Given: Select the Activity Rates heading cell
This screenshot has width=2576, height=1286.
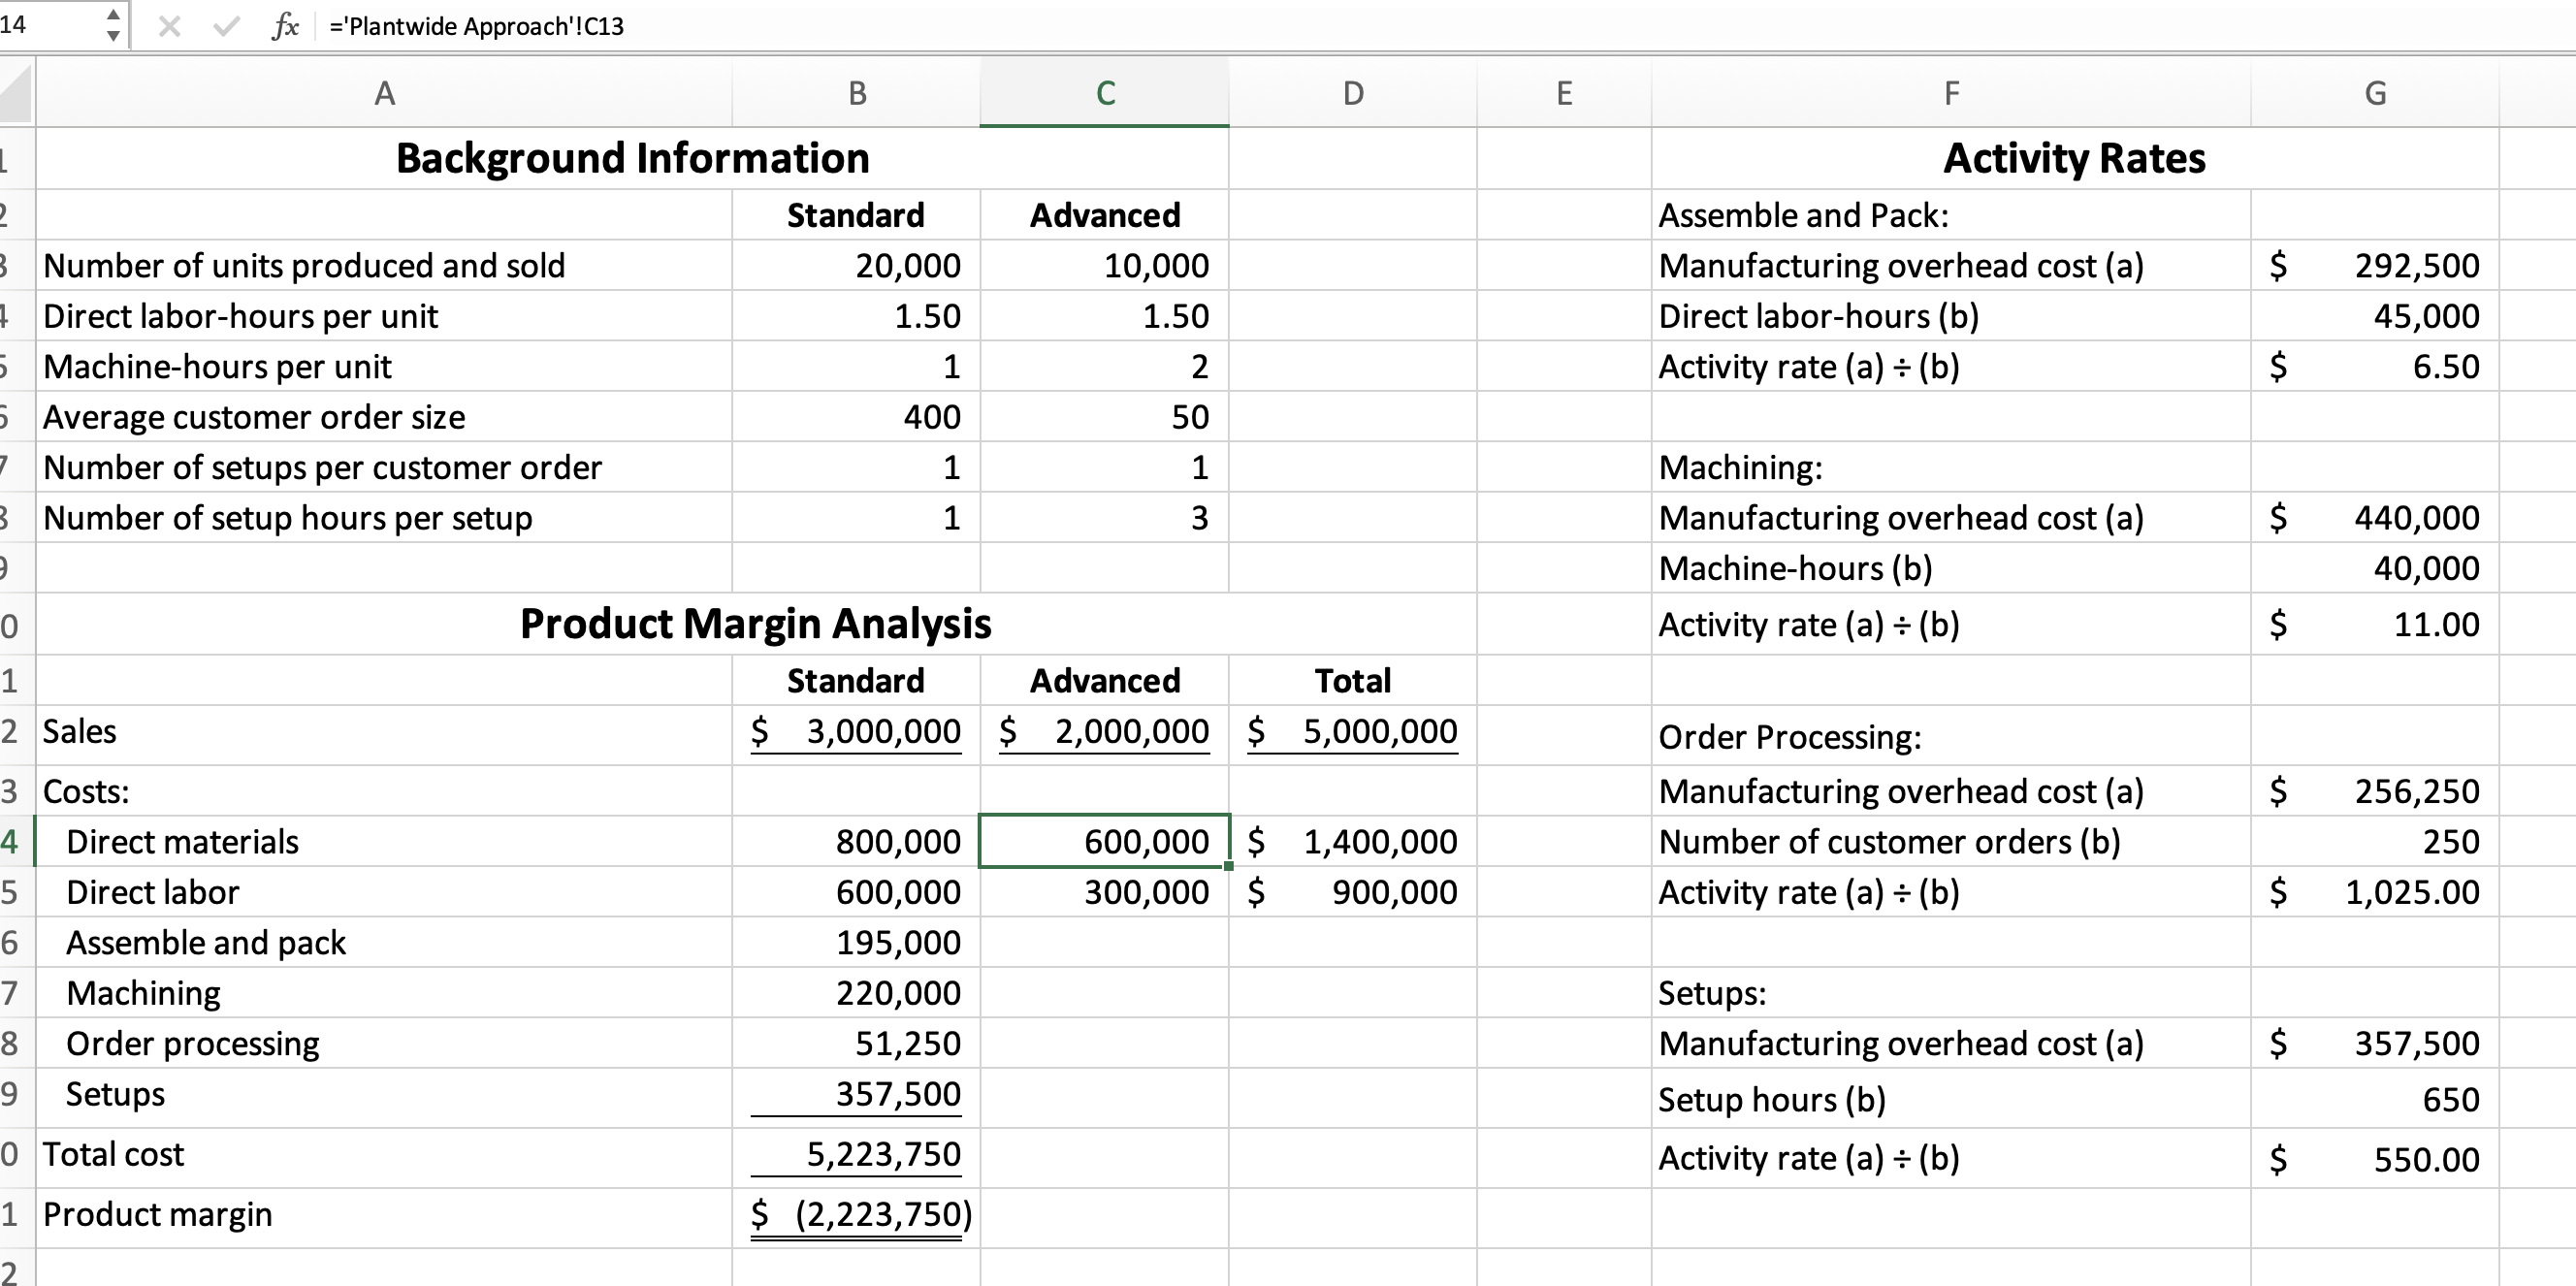Looking at the screenshot, I should [x=2072, y=157].
